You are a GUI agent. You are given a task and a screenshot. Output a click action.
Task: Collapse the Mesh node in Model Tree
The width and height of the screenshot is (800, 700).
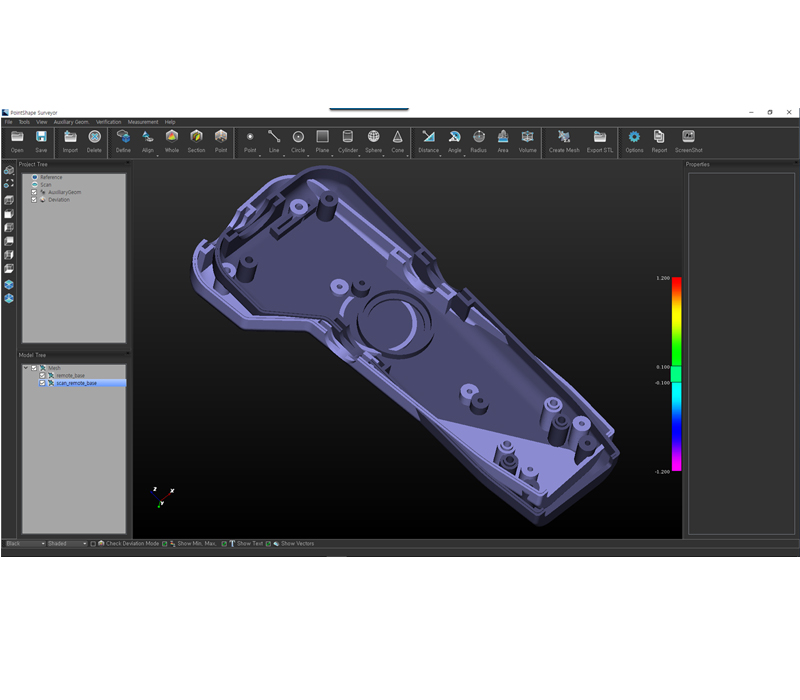(x=26, y=368)
